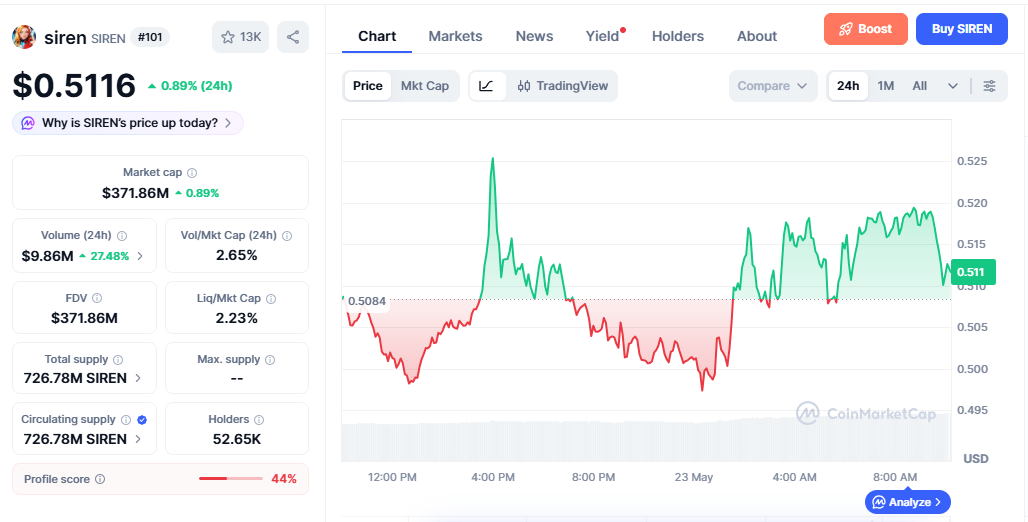The width and height of the screenshot is (1028, 522).
Task: Click the 2.65% Vol/Mkt Cap value
Action: 237,255
